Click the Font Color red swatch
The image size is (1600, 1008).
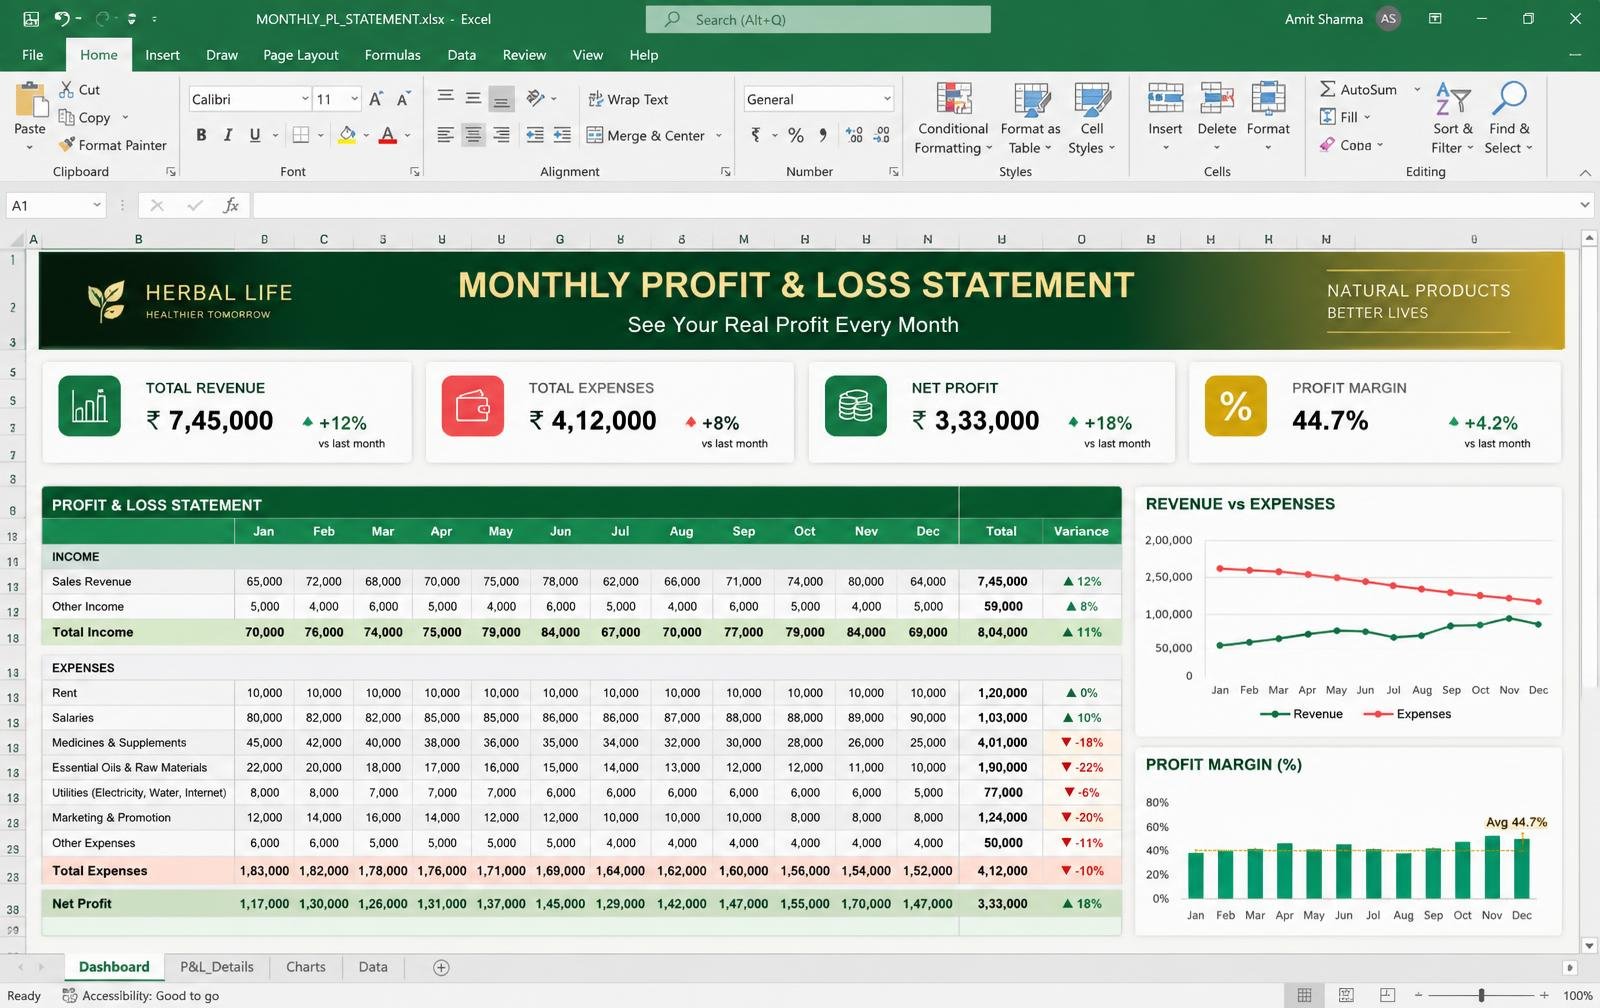[388, 135]
